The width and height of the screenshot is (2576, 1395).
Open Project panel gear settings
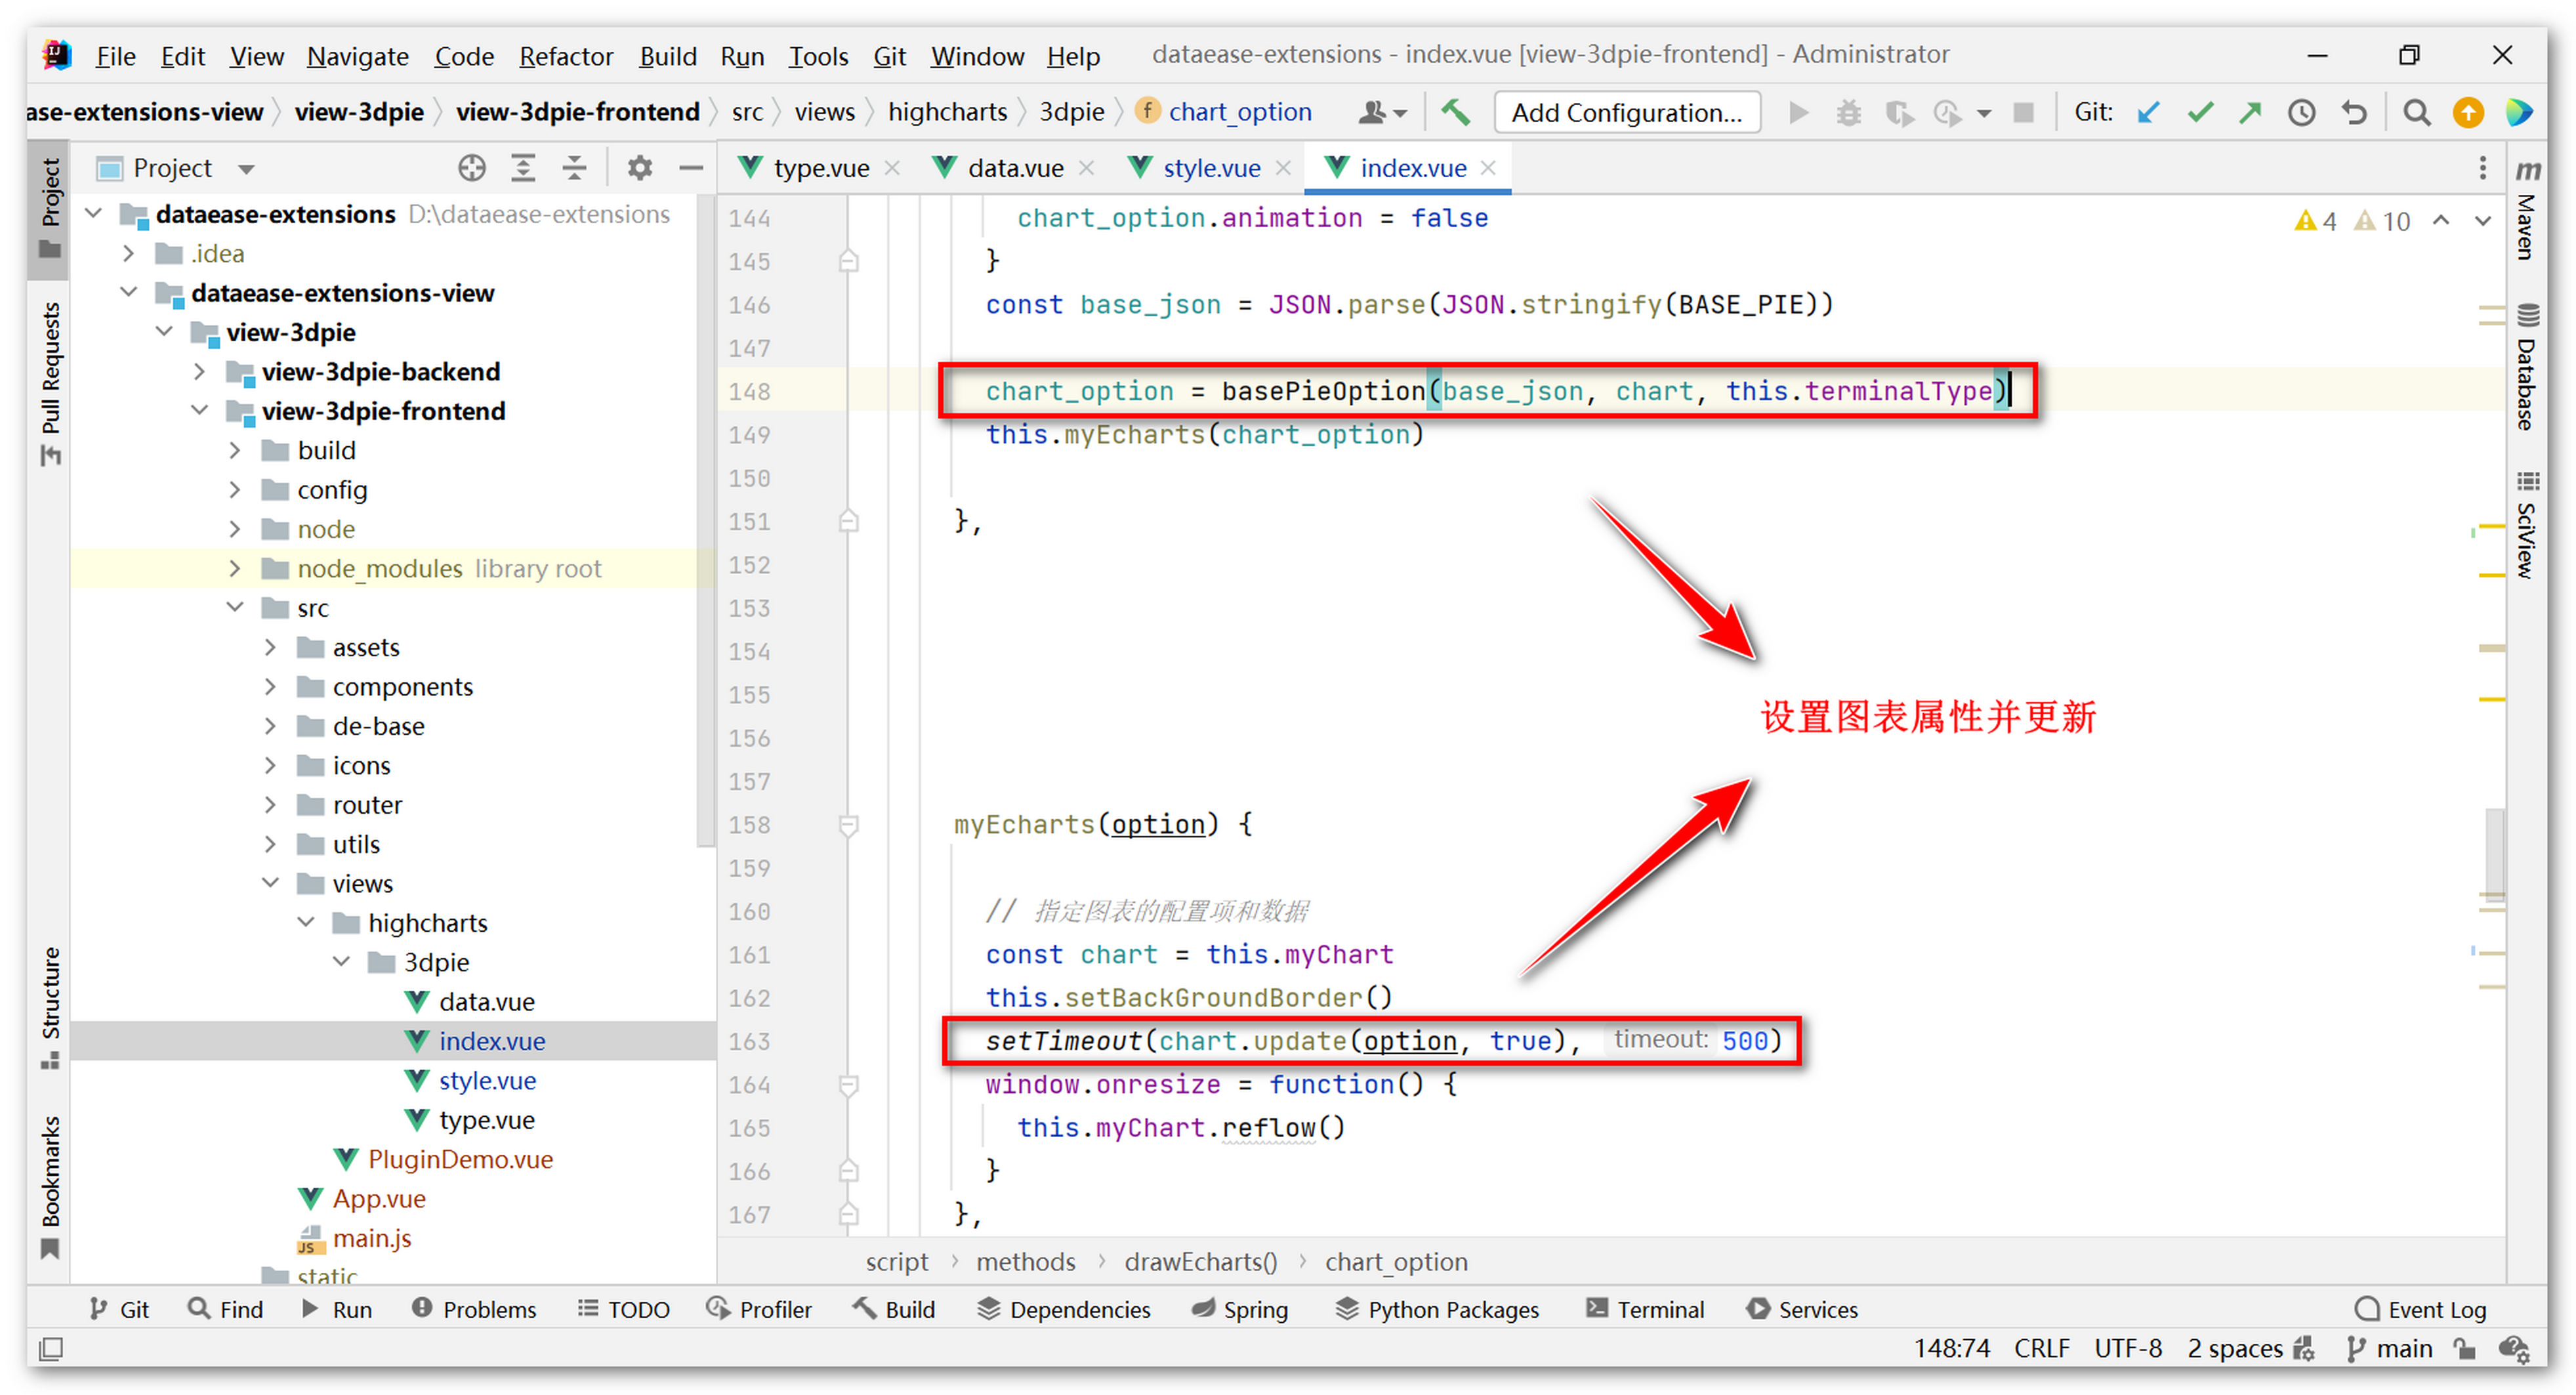[639, 168]
